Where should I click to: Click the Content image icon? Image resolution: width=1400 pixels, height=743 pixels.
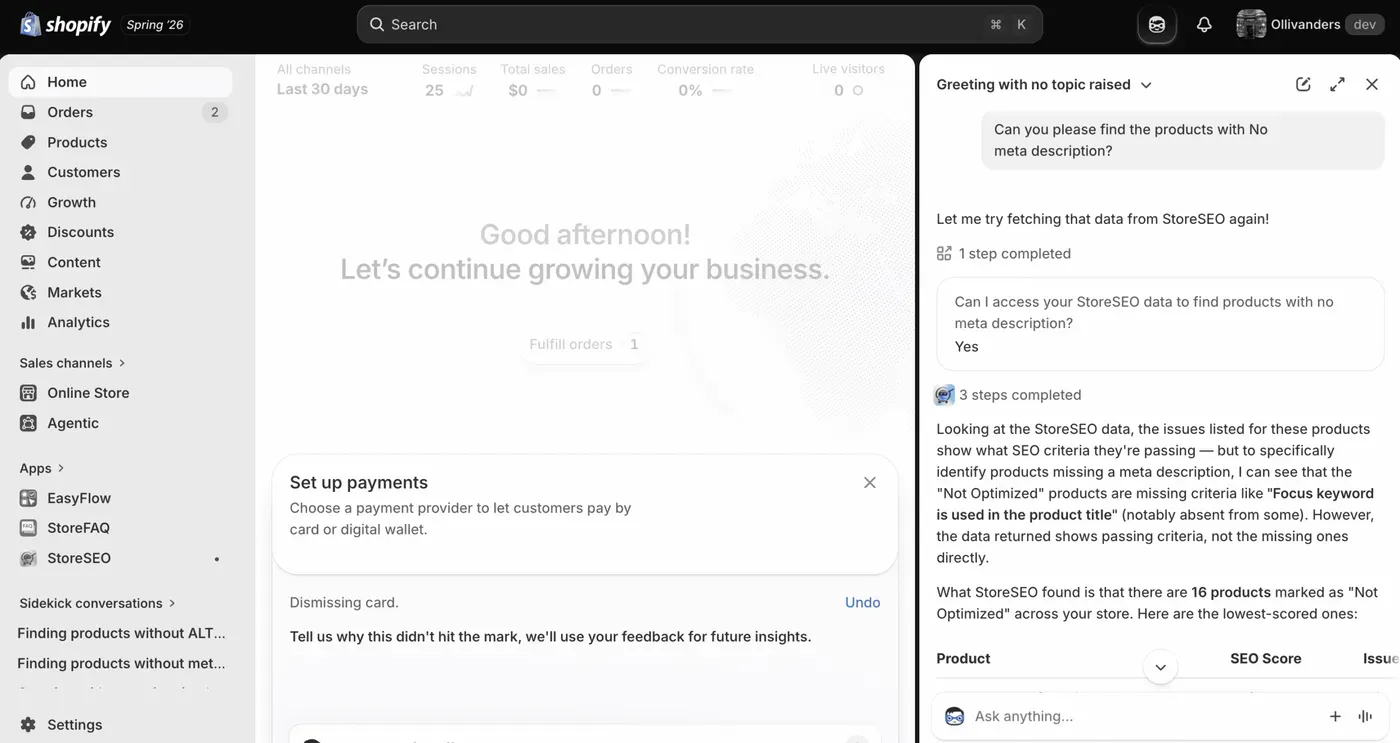pos(28,262)
